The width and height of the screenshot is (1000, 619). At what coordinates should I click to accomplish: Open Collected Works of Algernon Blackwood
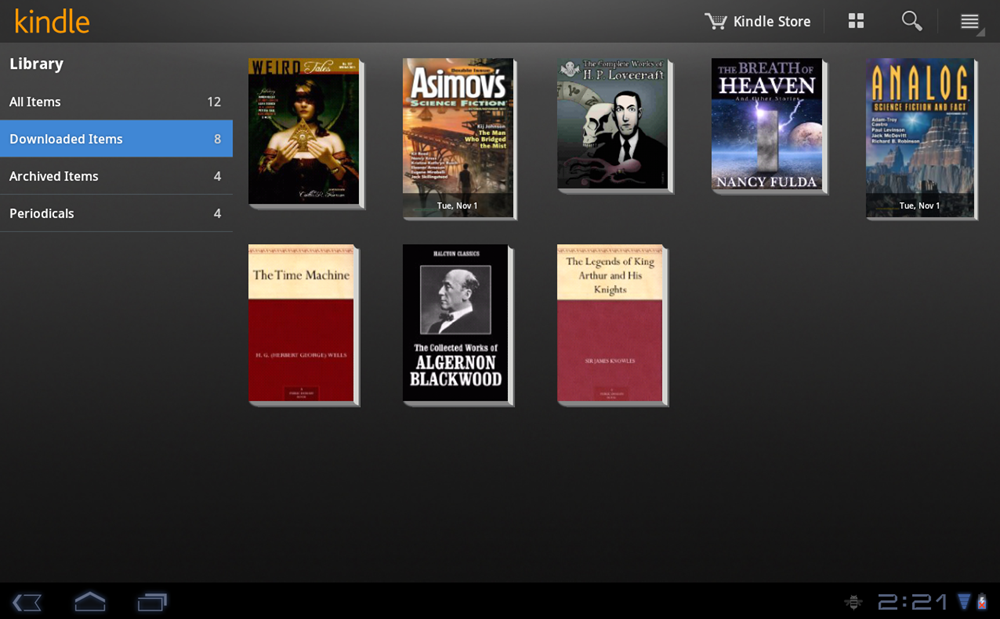(456, 324)
